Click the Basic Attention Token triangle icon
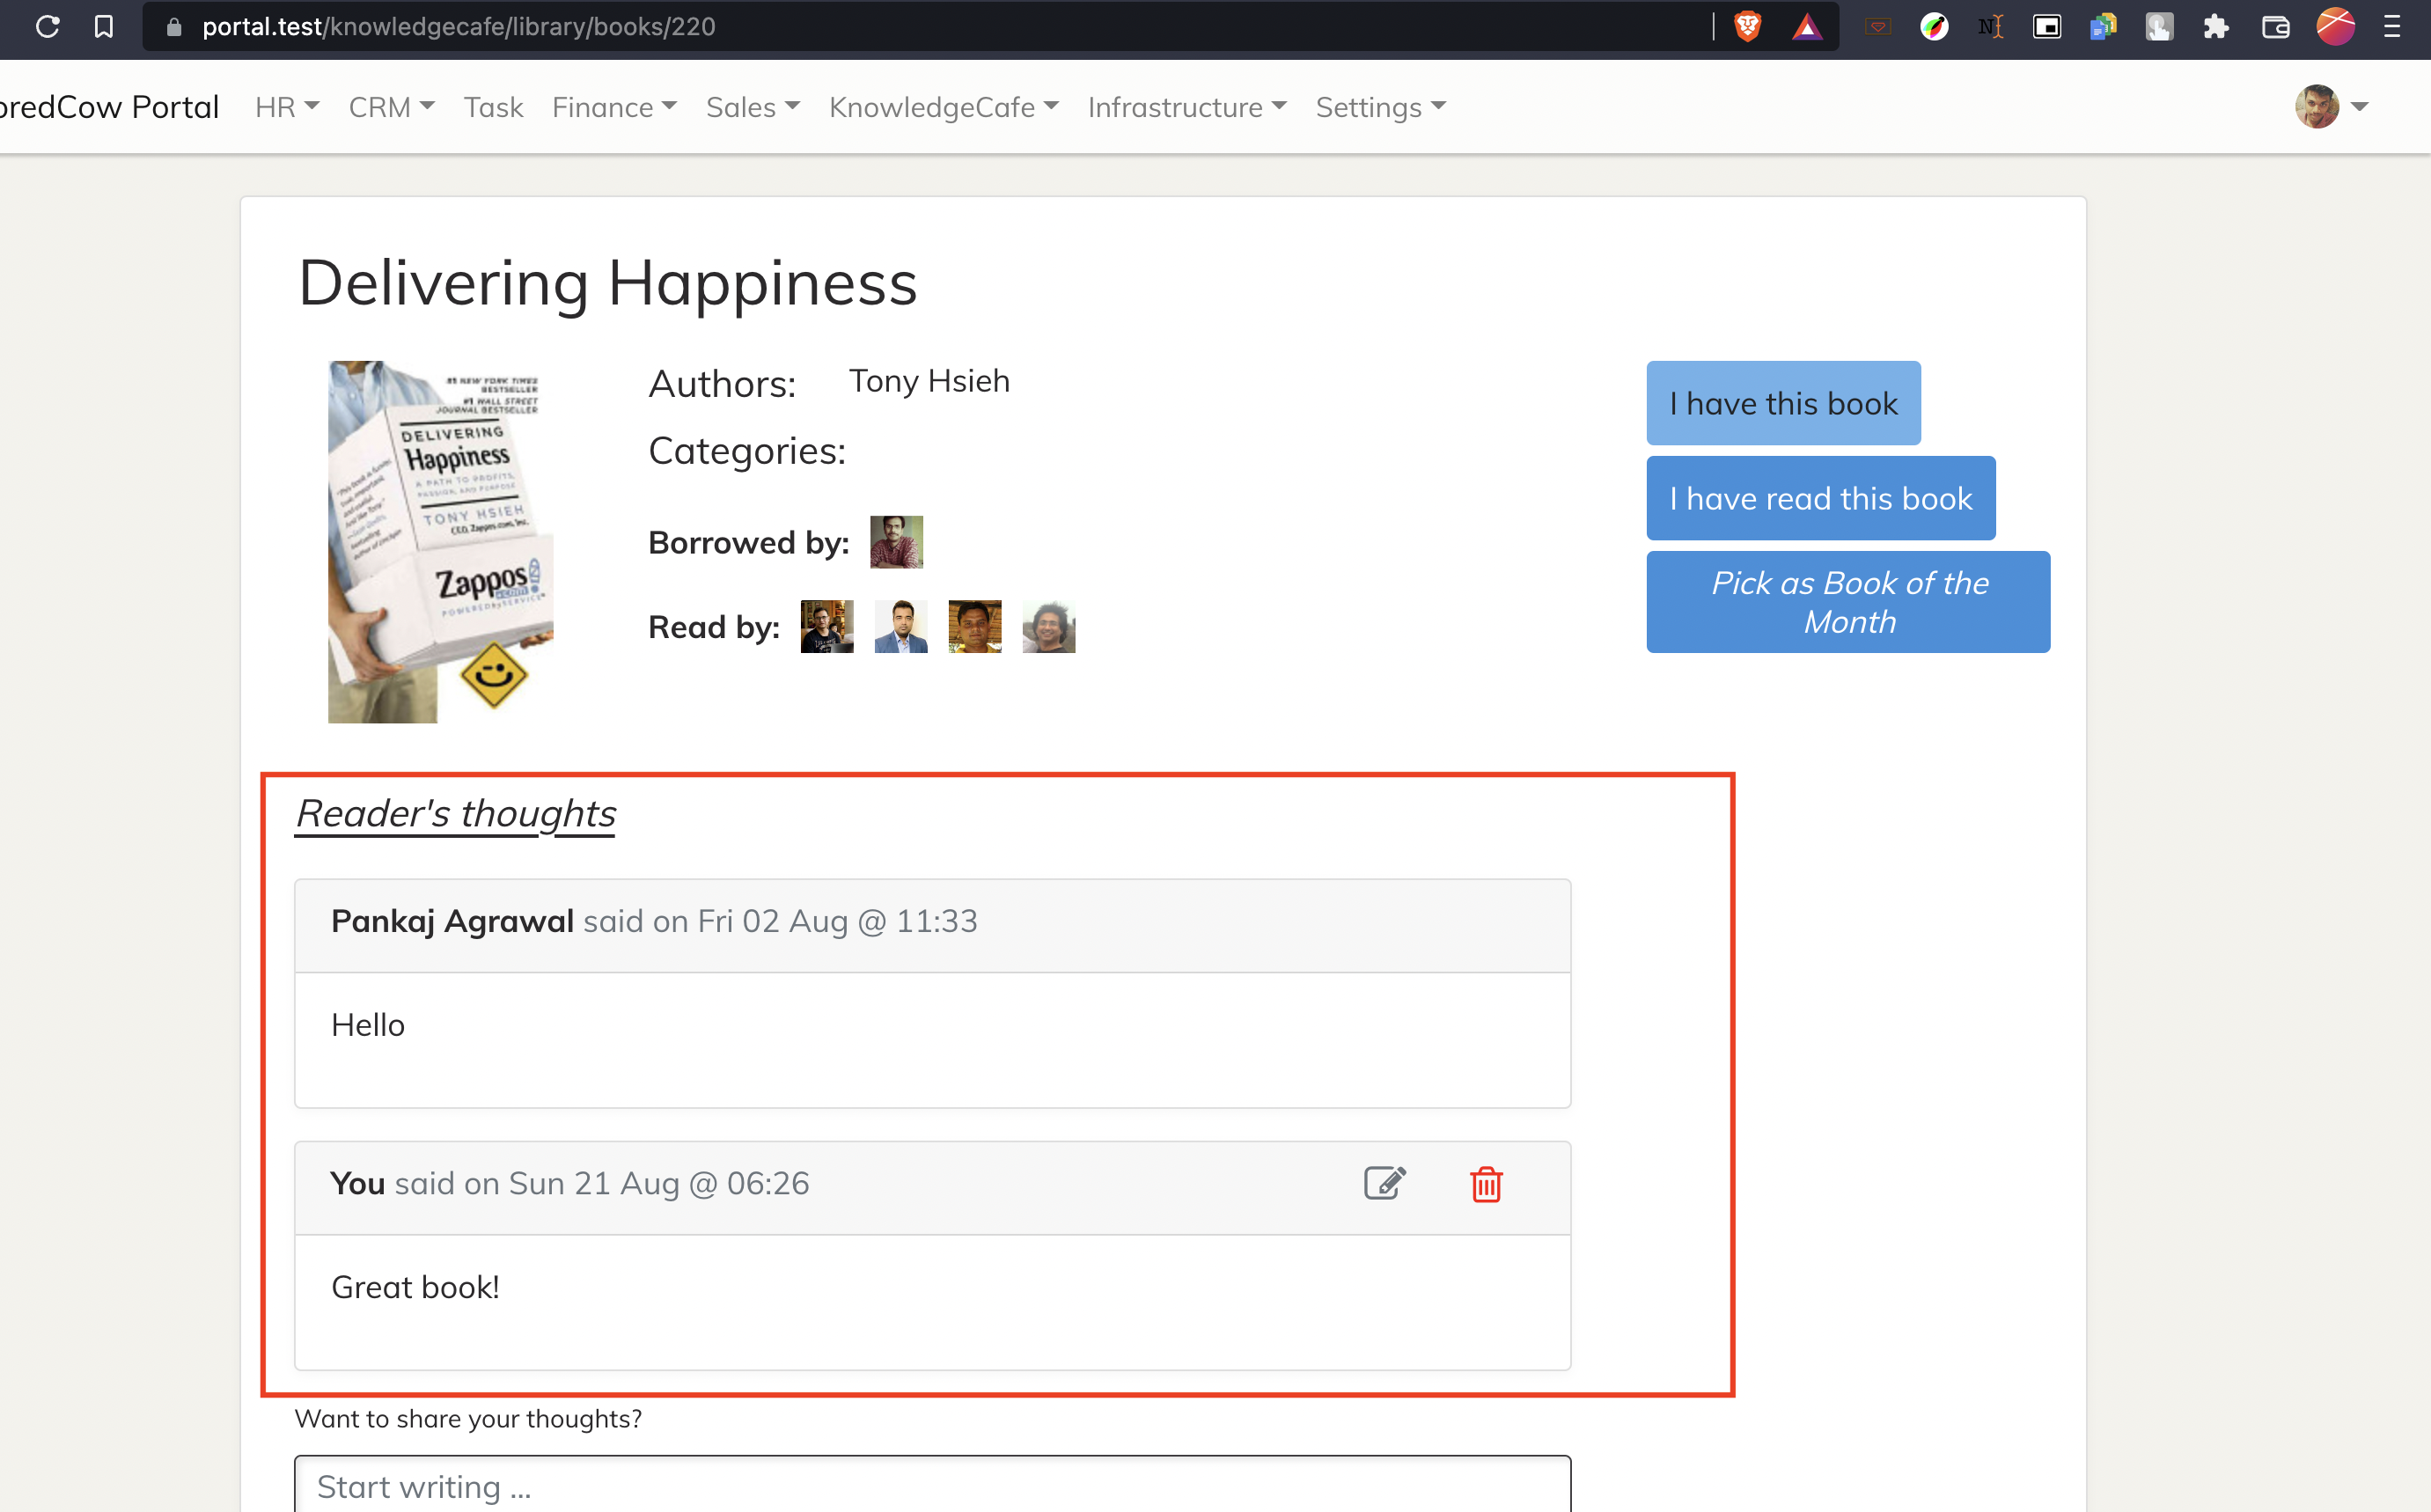Viewport: 2431px width, 1512px height. pyautogui.click(x=1810, y=27)
